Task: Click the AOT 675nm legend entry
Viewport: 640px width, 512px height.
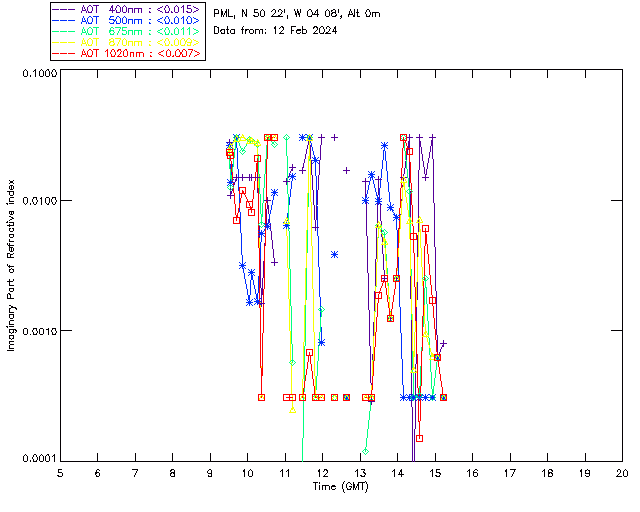Action: coord(127,31)
